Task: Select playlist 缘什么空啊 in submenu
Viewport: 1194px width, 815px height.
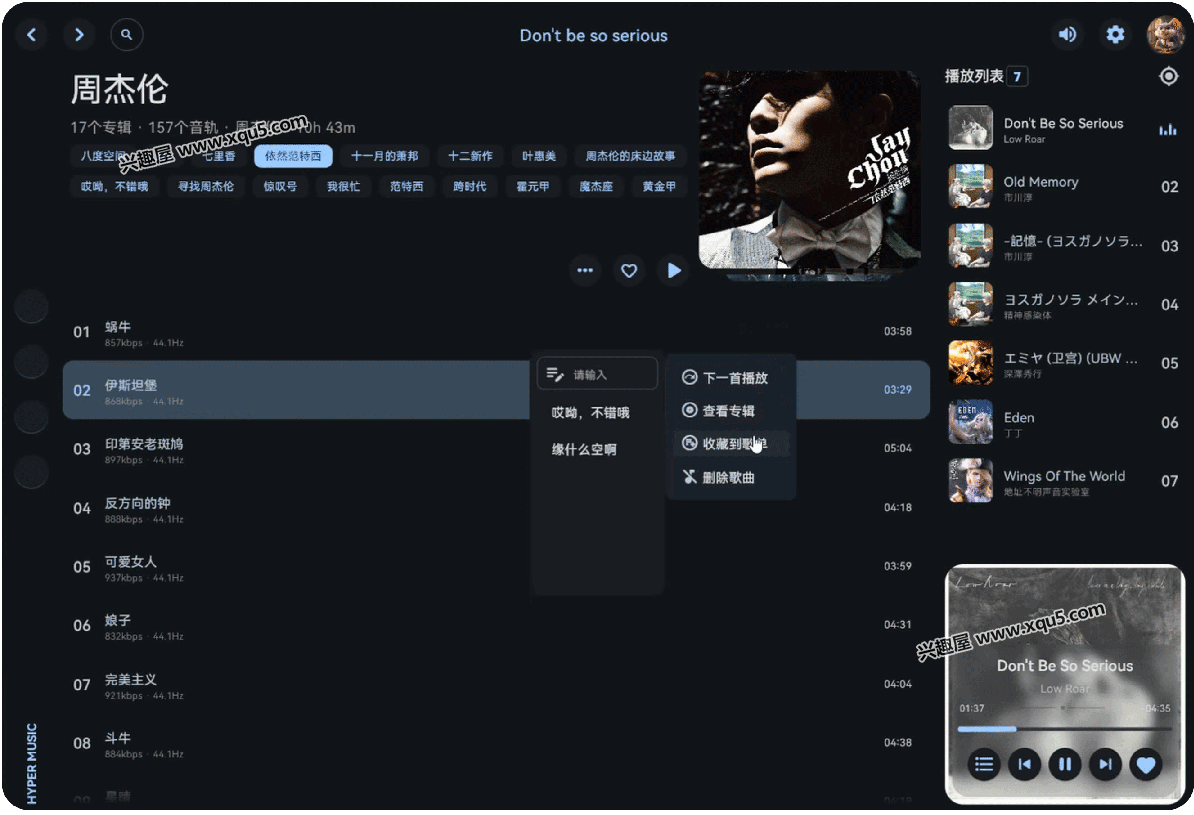Action: tap(585, 449)
